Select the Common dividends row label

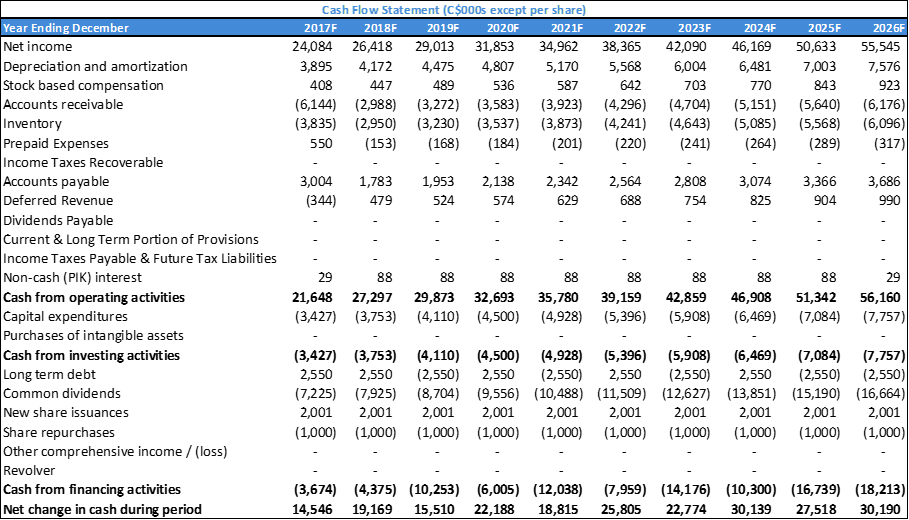58,393
